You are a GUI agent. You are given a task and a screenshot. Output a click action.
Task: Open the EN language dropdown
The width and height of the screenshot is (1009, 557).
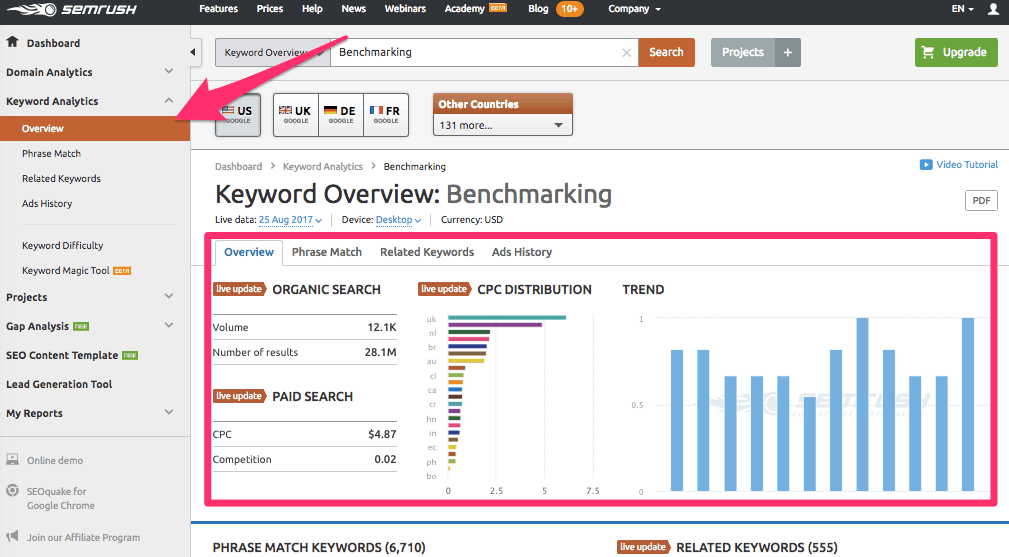tap(963, 9)
